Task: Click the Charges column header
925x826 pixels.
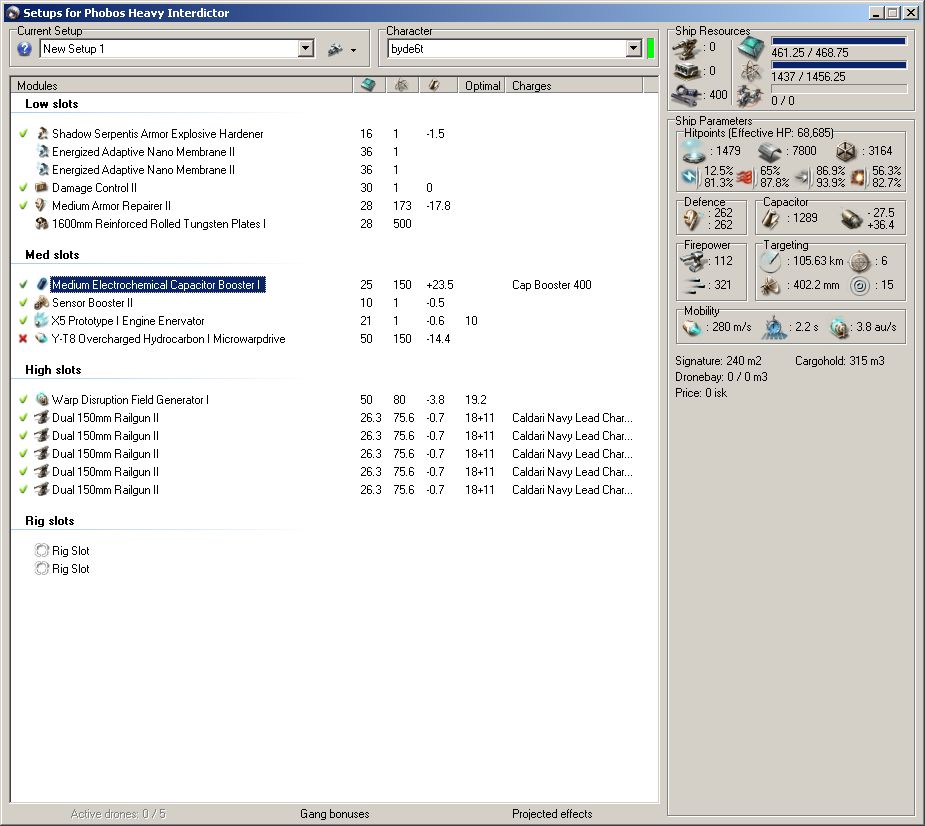Action: 574,86
